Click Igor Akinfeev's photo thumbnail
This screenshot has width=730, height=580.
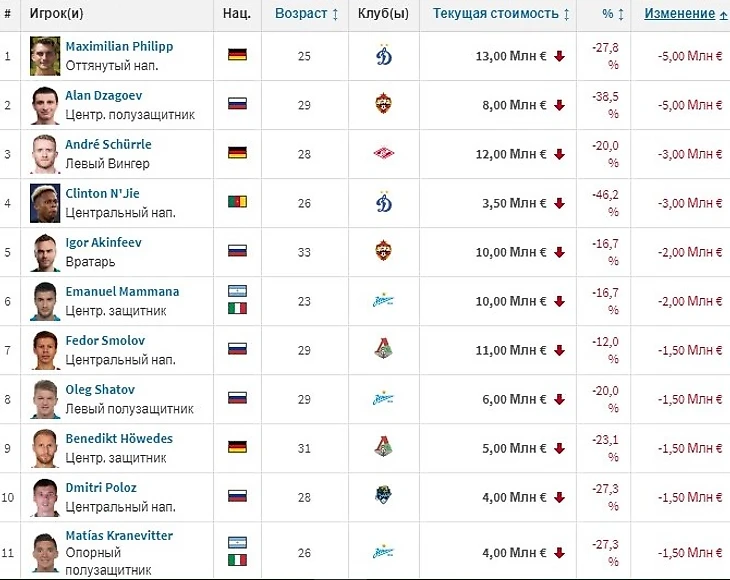pos(45,251)
